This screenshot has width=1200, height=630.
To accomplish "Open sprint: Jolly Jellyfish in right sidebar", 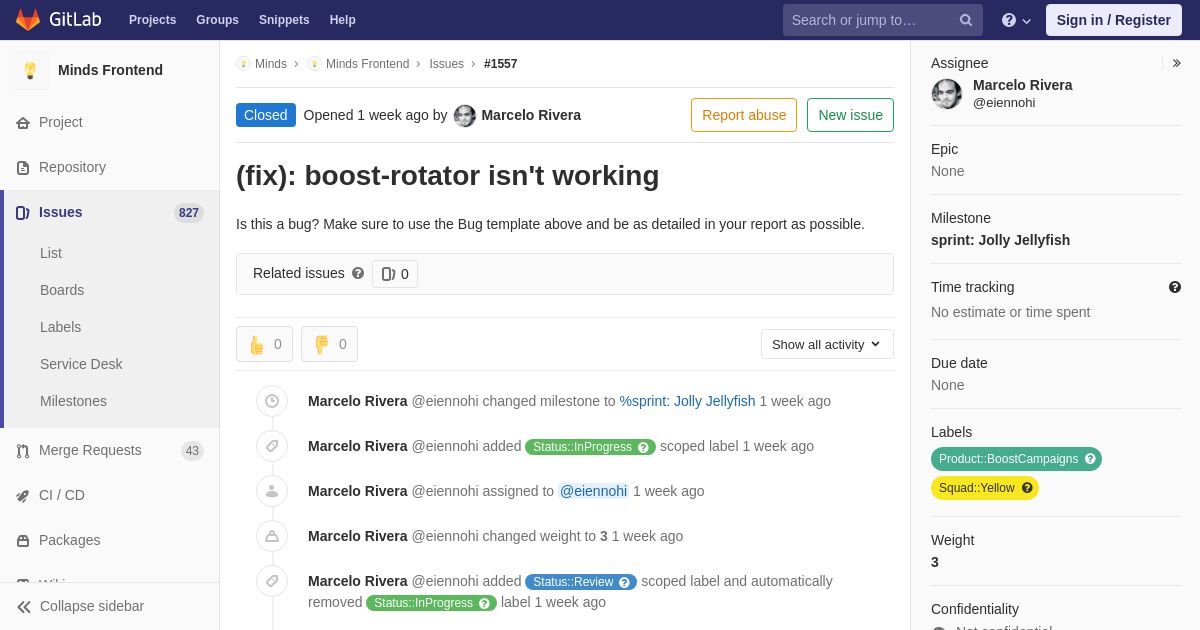I will pos(1000,240).
